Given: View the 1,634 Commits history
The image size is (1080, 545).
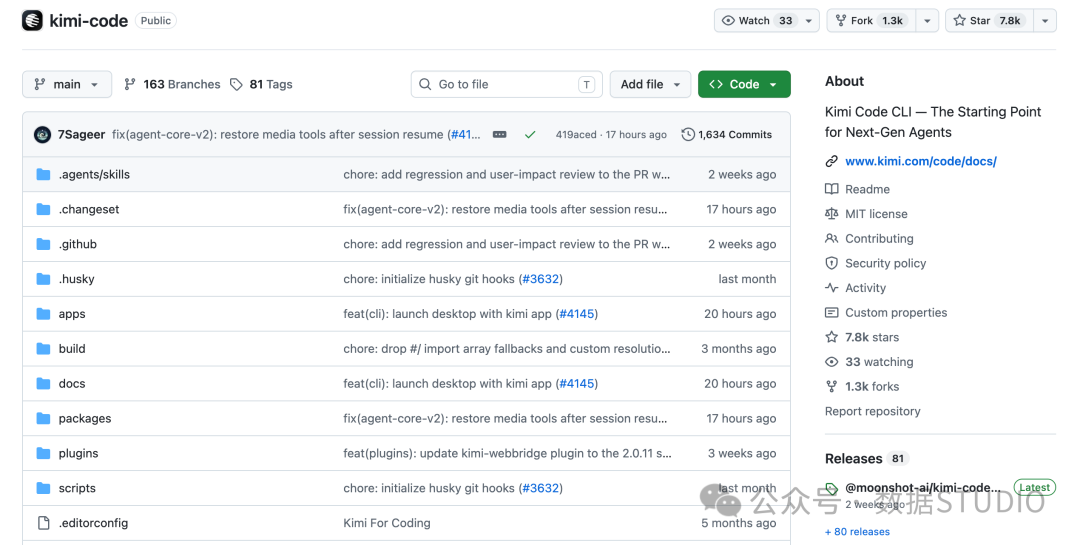Looking at the screenshot, I should 727,134.
